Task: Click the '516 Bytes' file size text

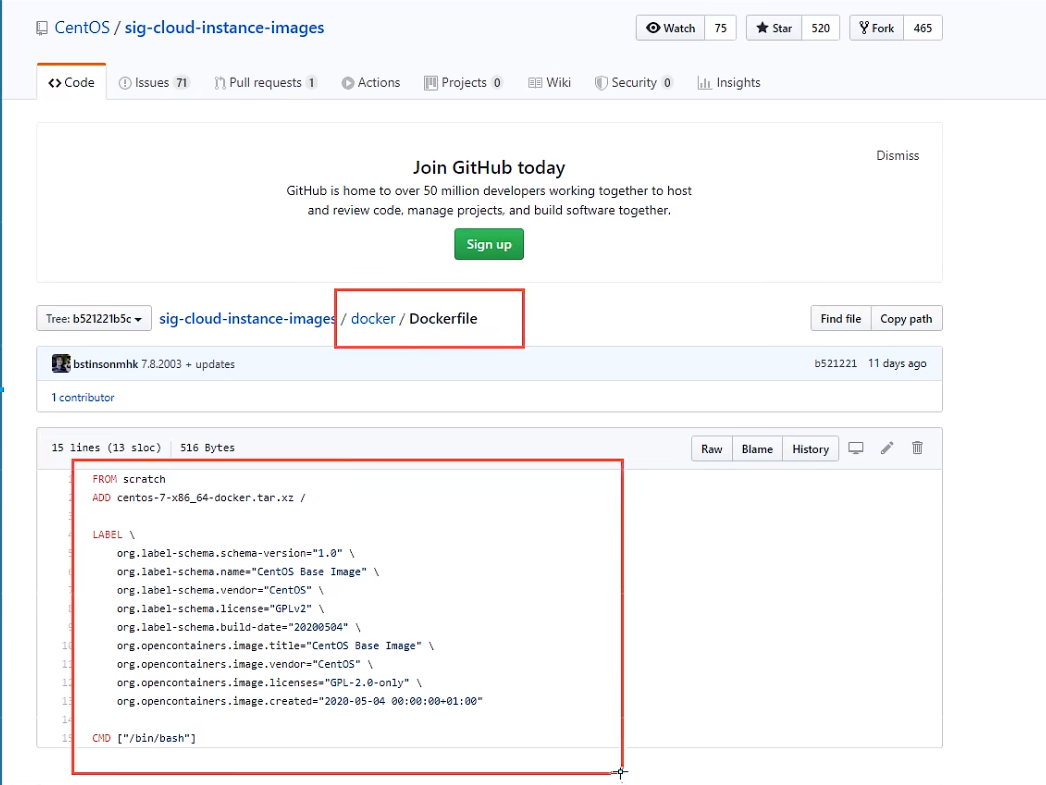Action: [x=207, y=448]
